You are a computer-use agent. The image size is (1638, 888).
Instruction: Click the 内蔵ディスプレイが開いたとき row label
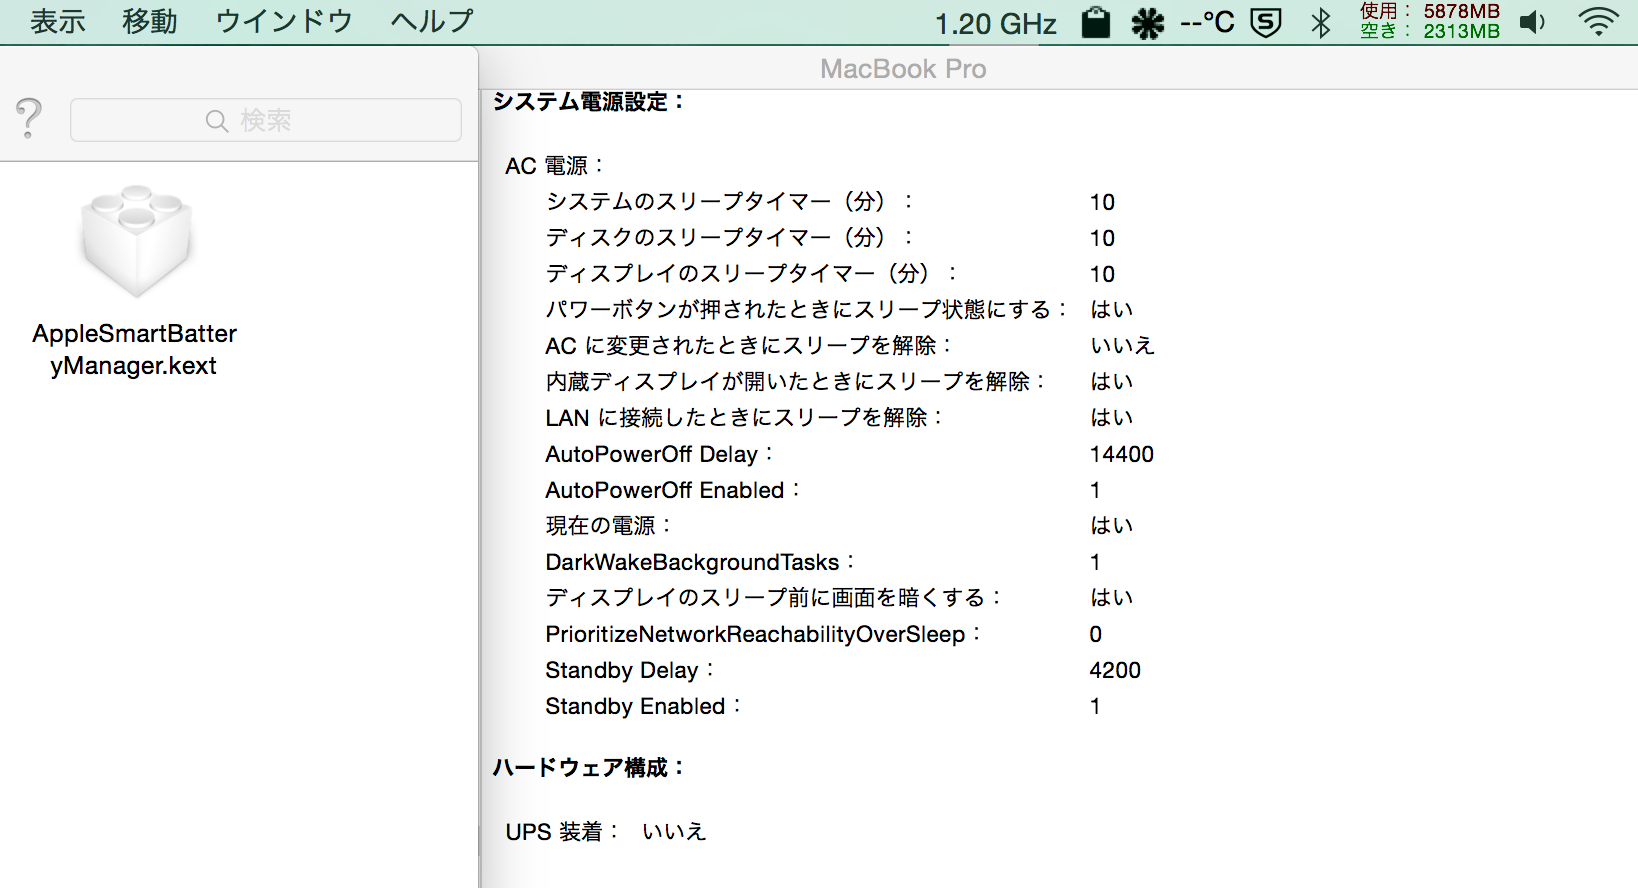[x=795, y=381]
